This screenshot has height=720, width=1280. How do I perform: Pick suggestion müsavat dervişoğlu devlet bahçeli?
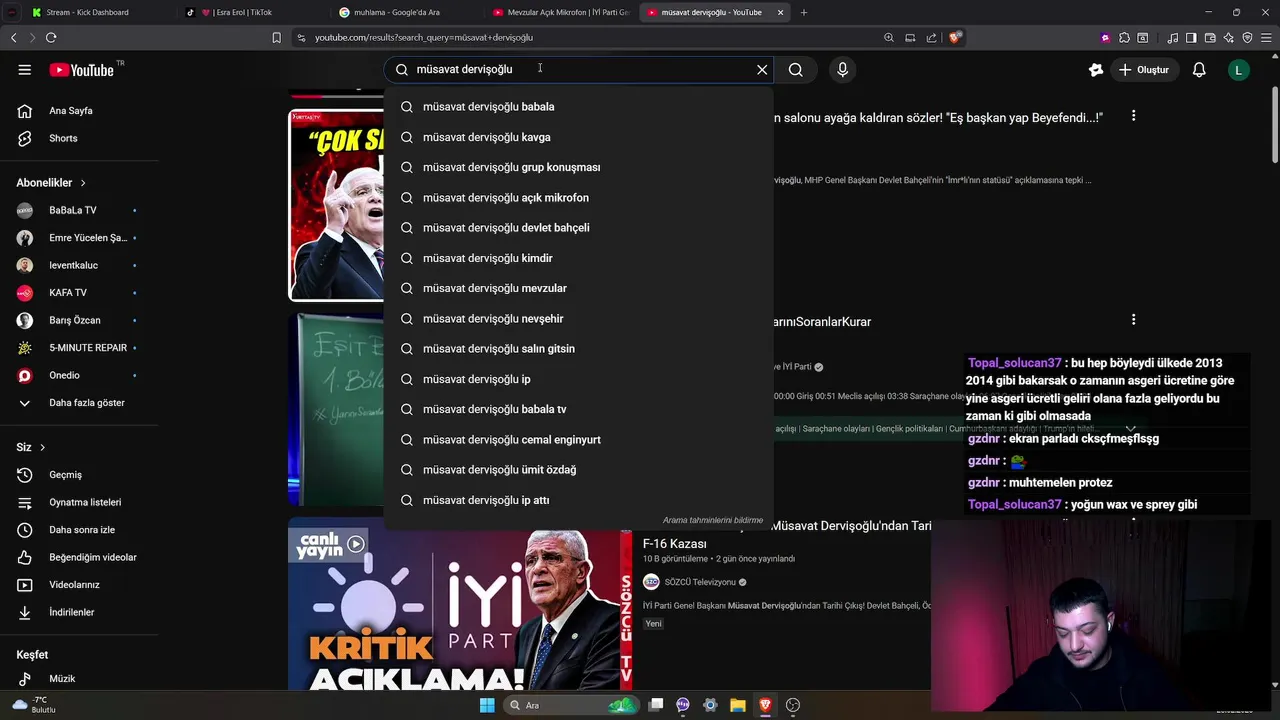tap(578, 228)
